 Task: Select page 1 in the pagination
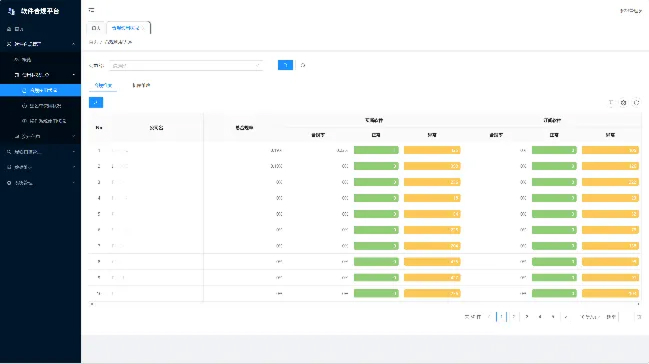(x=501, y=317)
